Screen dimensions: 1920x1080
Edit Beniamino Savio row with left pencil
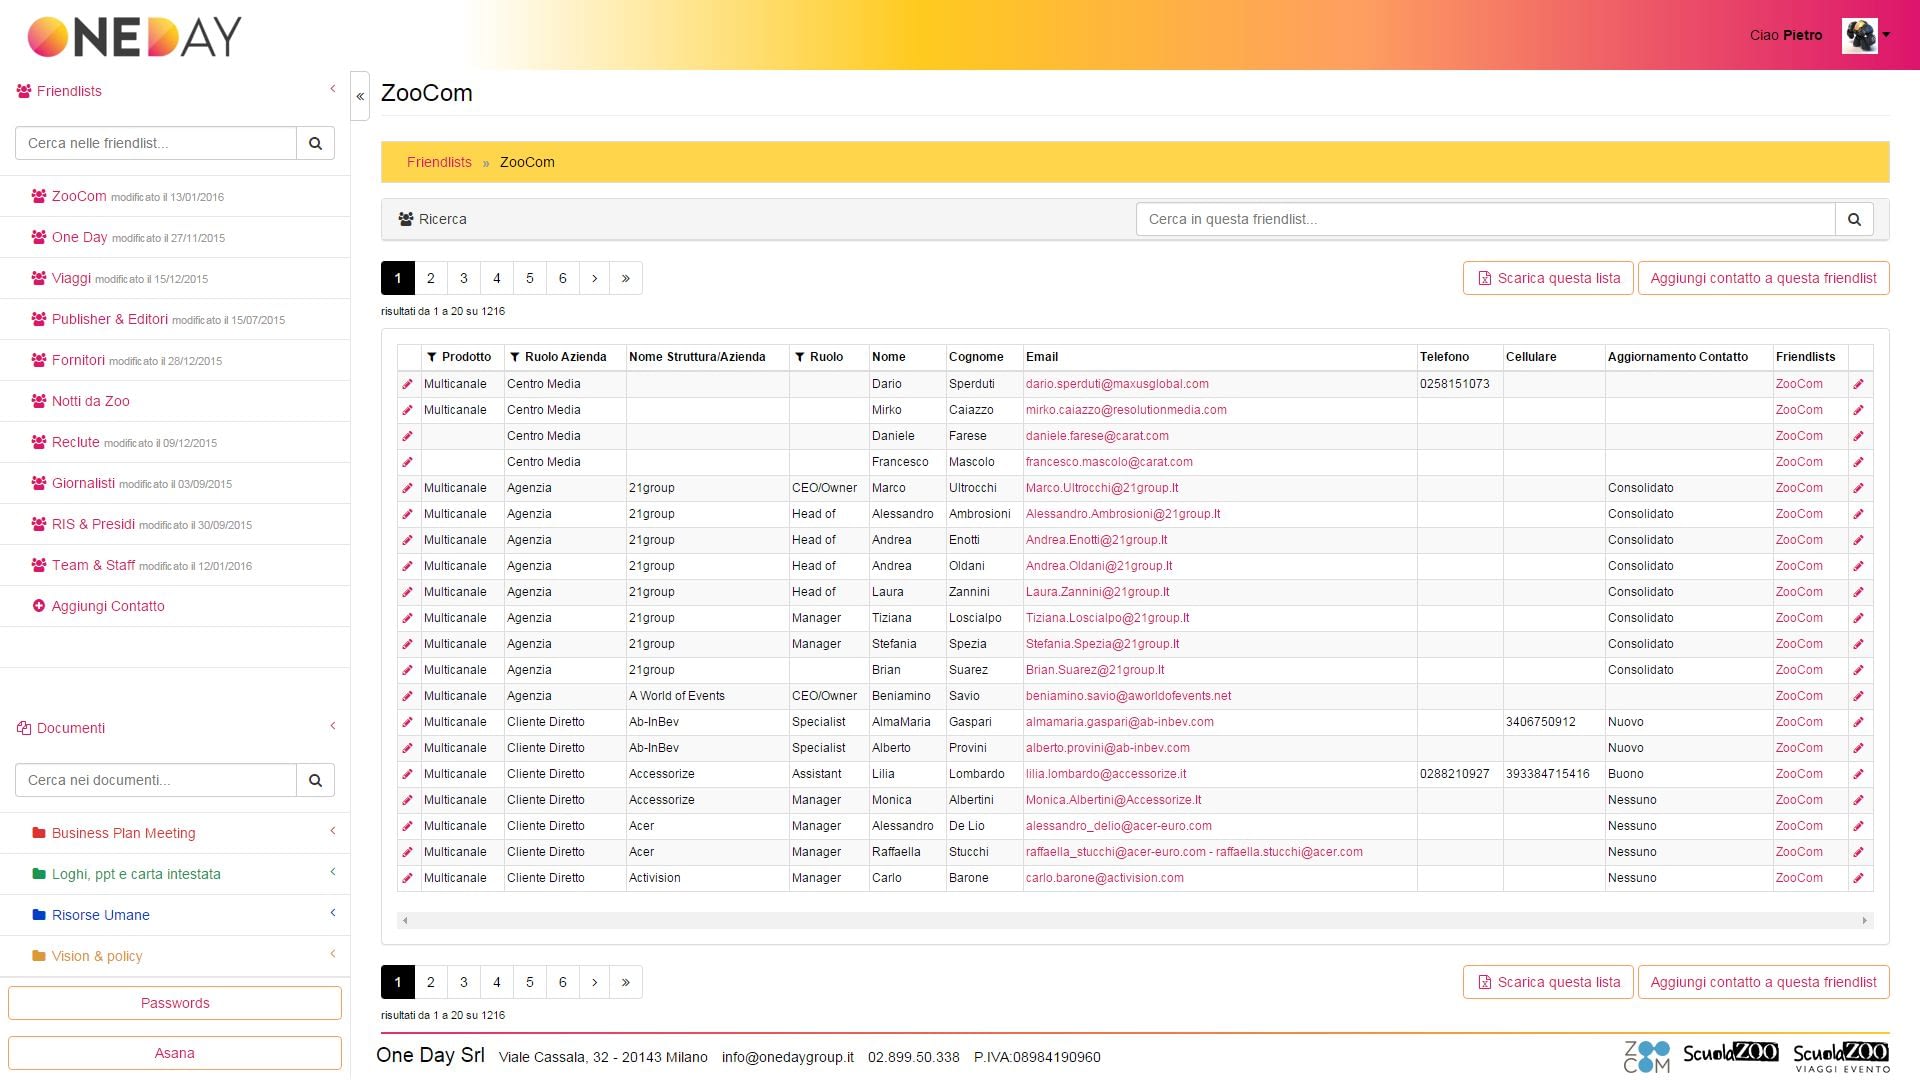point(407,696)
